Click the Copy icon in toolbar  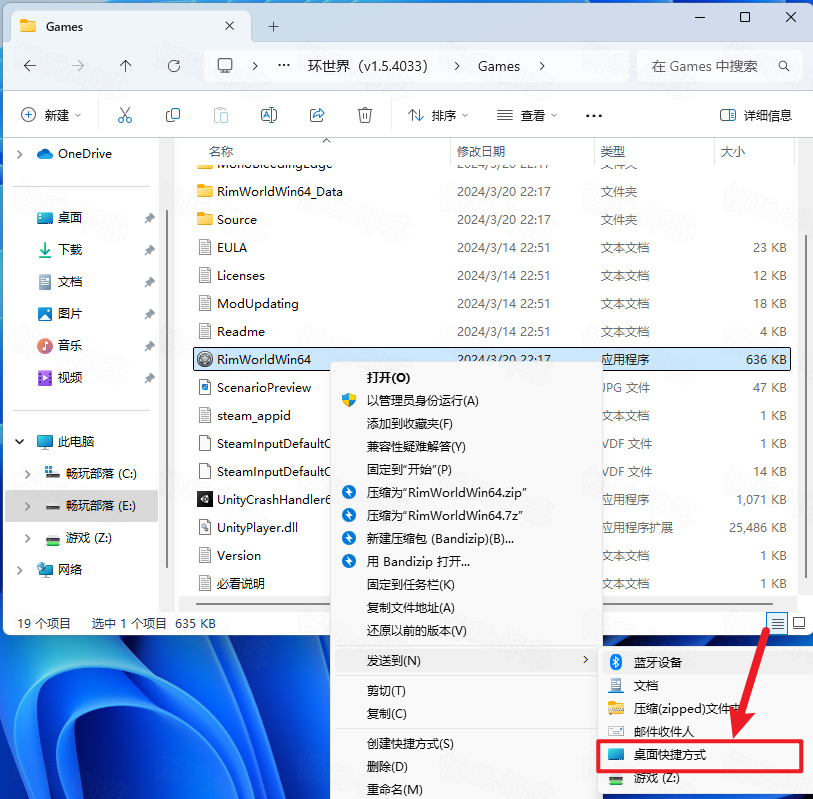click(173, 115)
